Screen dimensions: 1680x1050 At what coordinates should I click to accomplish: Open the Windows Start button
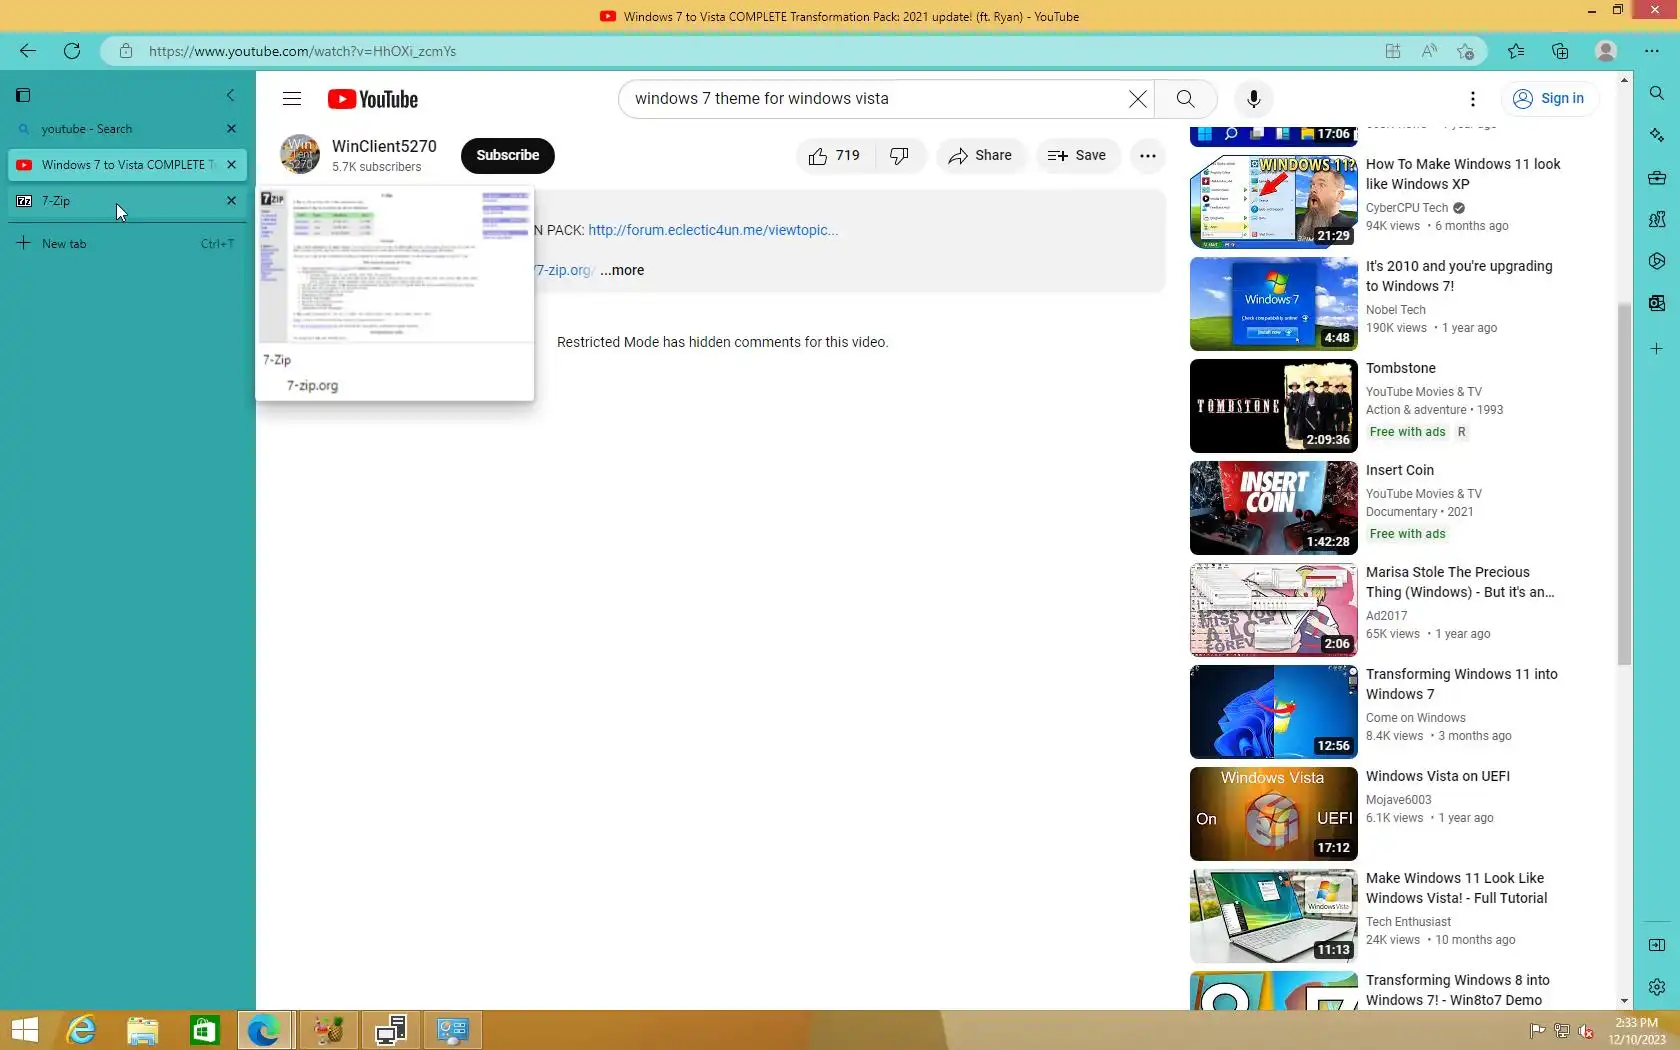[24, 1030]
